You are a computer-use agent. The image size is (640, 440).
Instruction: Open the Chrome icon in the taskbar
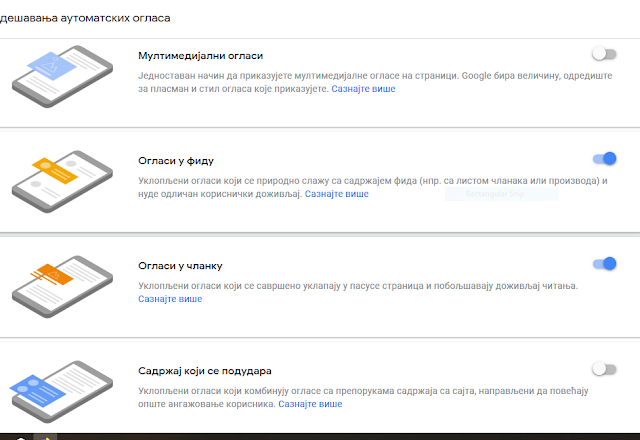(45, 438)
